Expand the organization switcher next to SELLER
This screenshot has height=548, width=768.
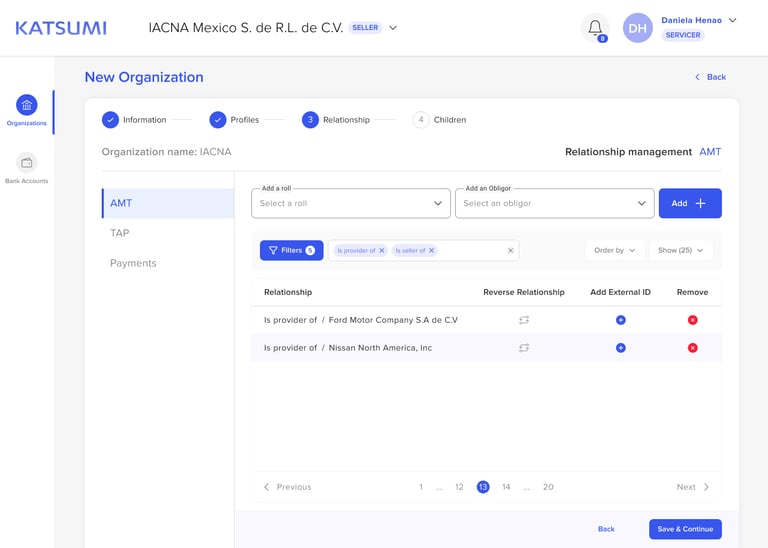[393, 28]
